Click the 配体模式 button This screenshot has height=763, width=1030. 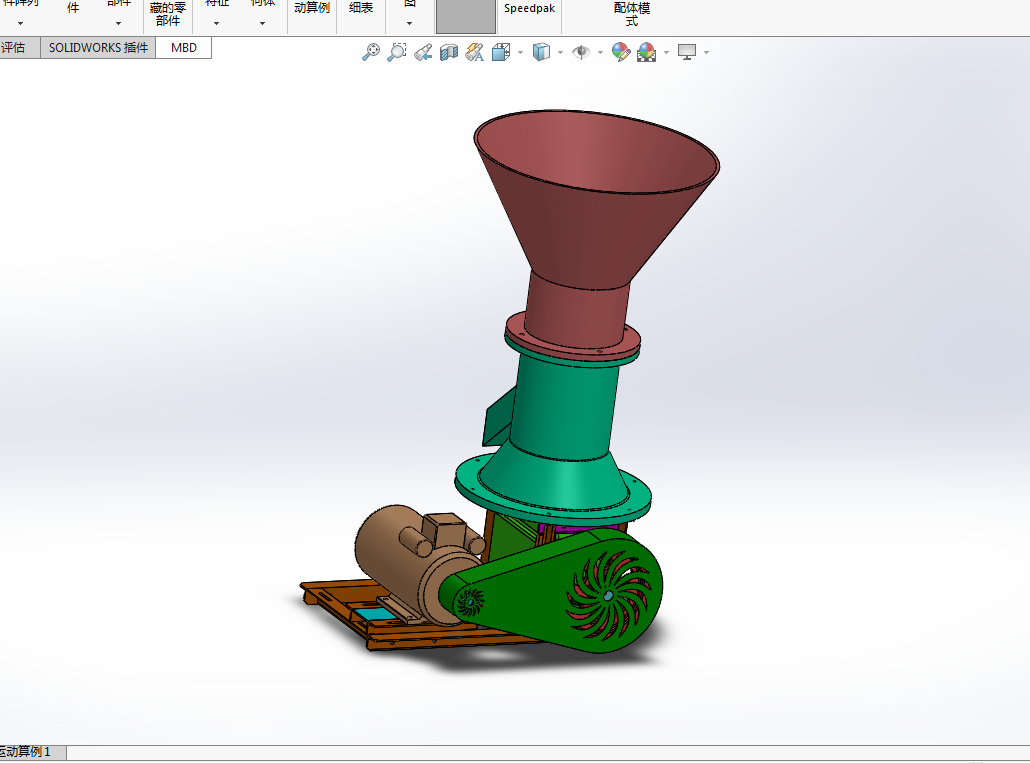click(632, 14)
